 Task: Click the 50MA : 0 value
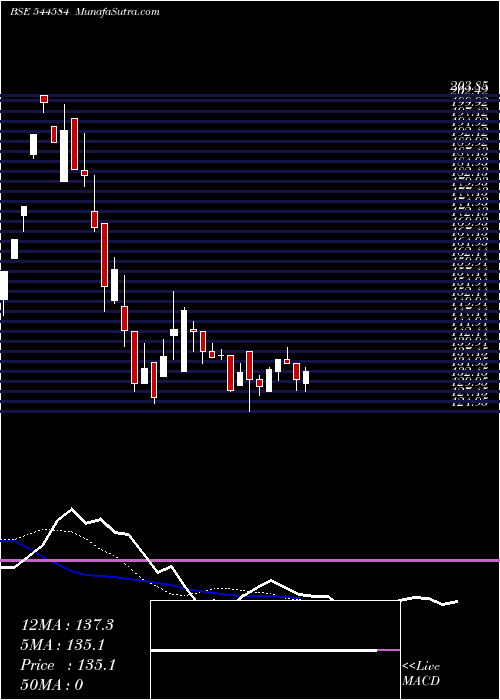52,685
